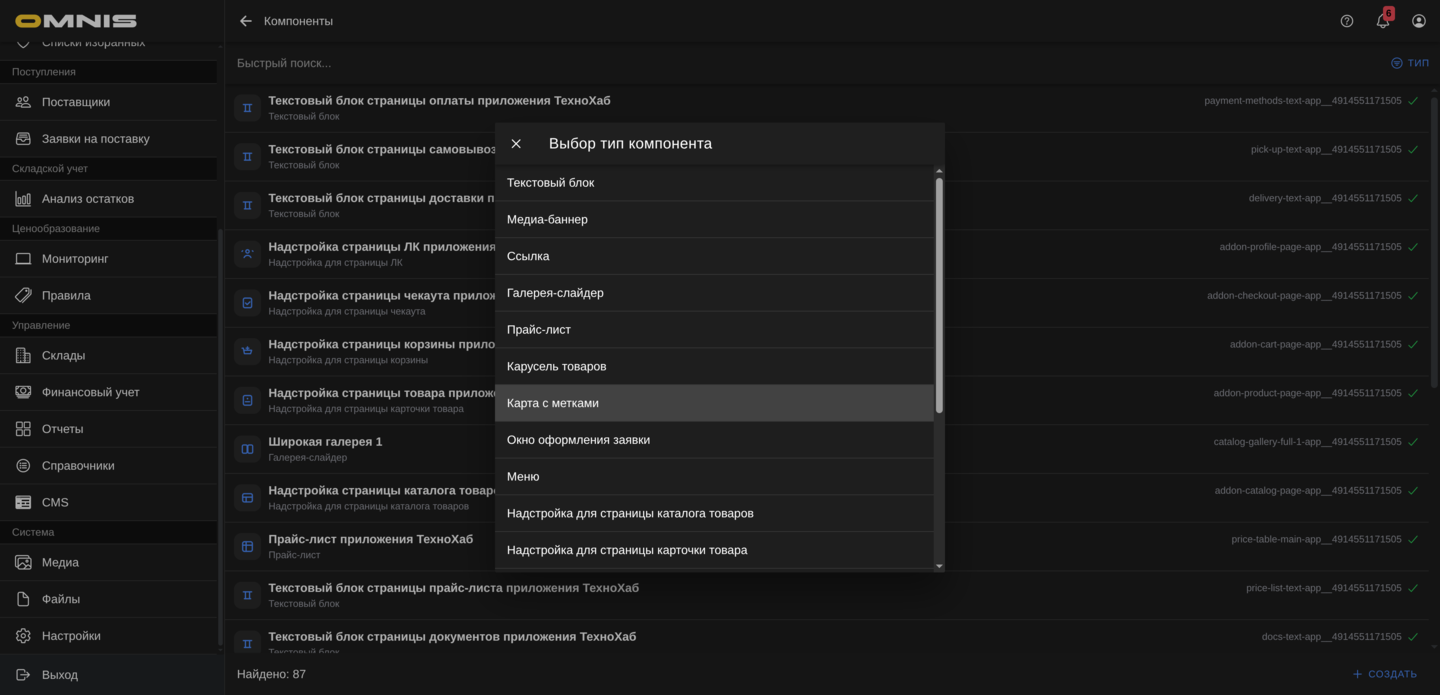The height and width of the screenshot is (695, 1440).
Task: Open the help icon in the top bar
Action: coord(1346,20)
